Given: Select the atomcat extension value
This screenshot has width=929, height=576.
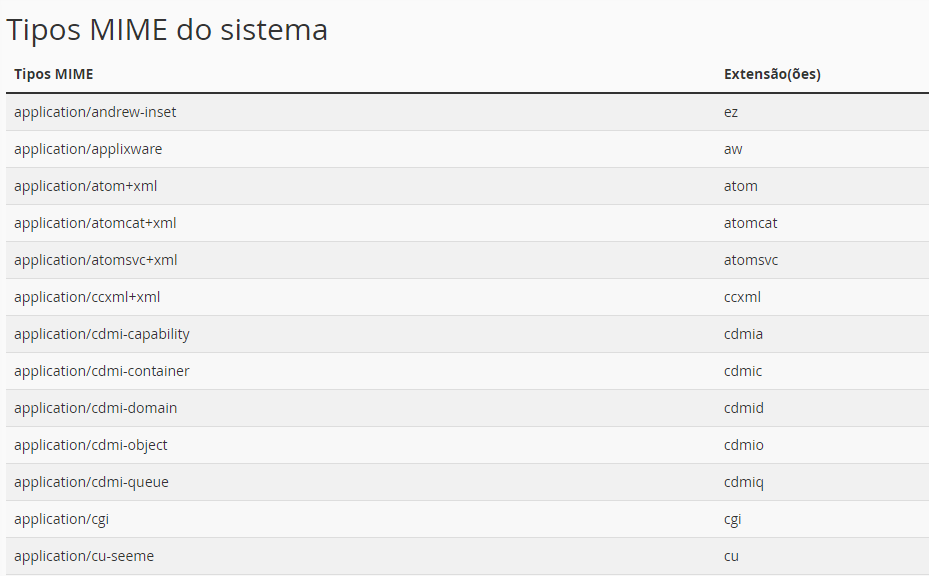Looking at the screenshot, I should coord(750,223).
